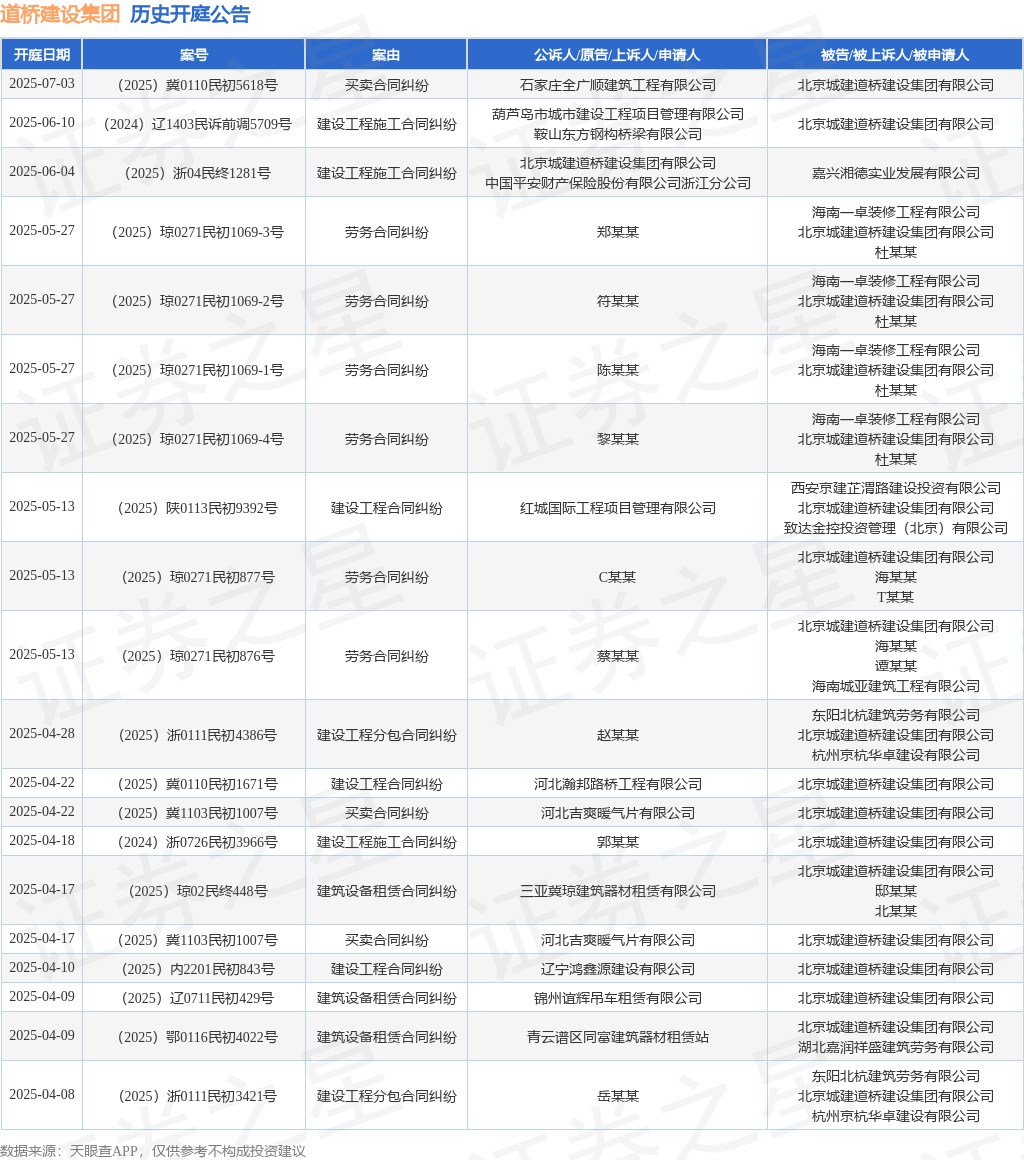Click defendant 邸某某
The height and width of the screenshot is (1160, 1024).
point(895,891)
